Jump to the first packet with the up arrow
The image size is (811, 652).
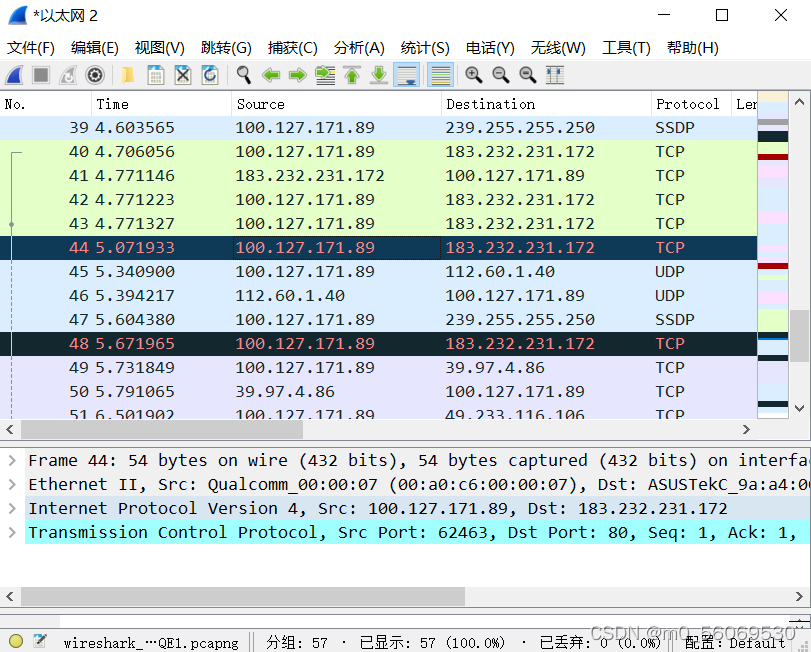(350, 74)
